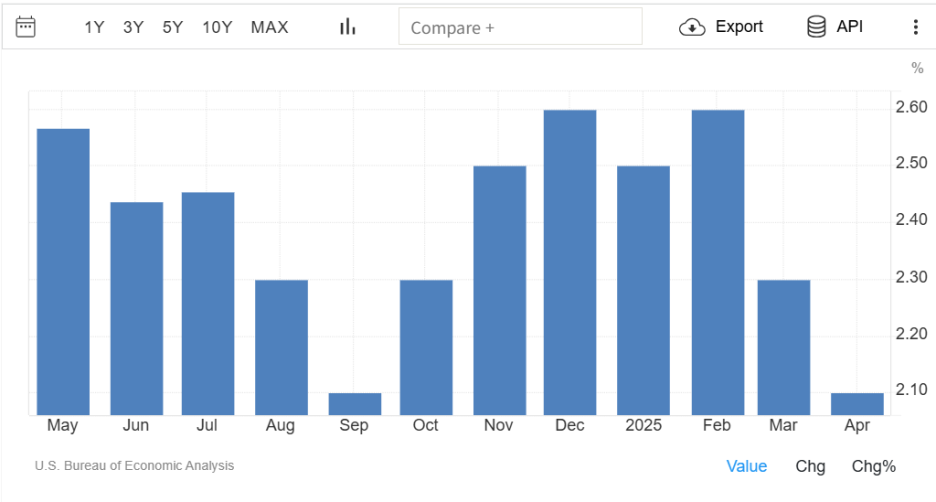Open the chart type bar icon
The height and width of the screenshot is (502, 936).
tap(347, 27)
